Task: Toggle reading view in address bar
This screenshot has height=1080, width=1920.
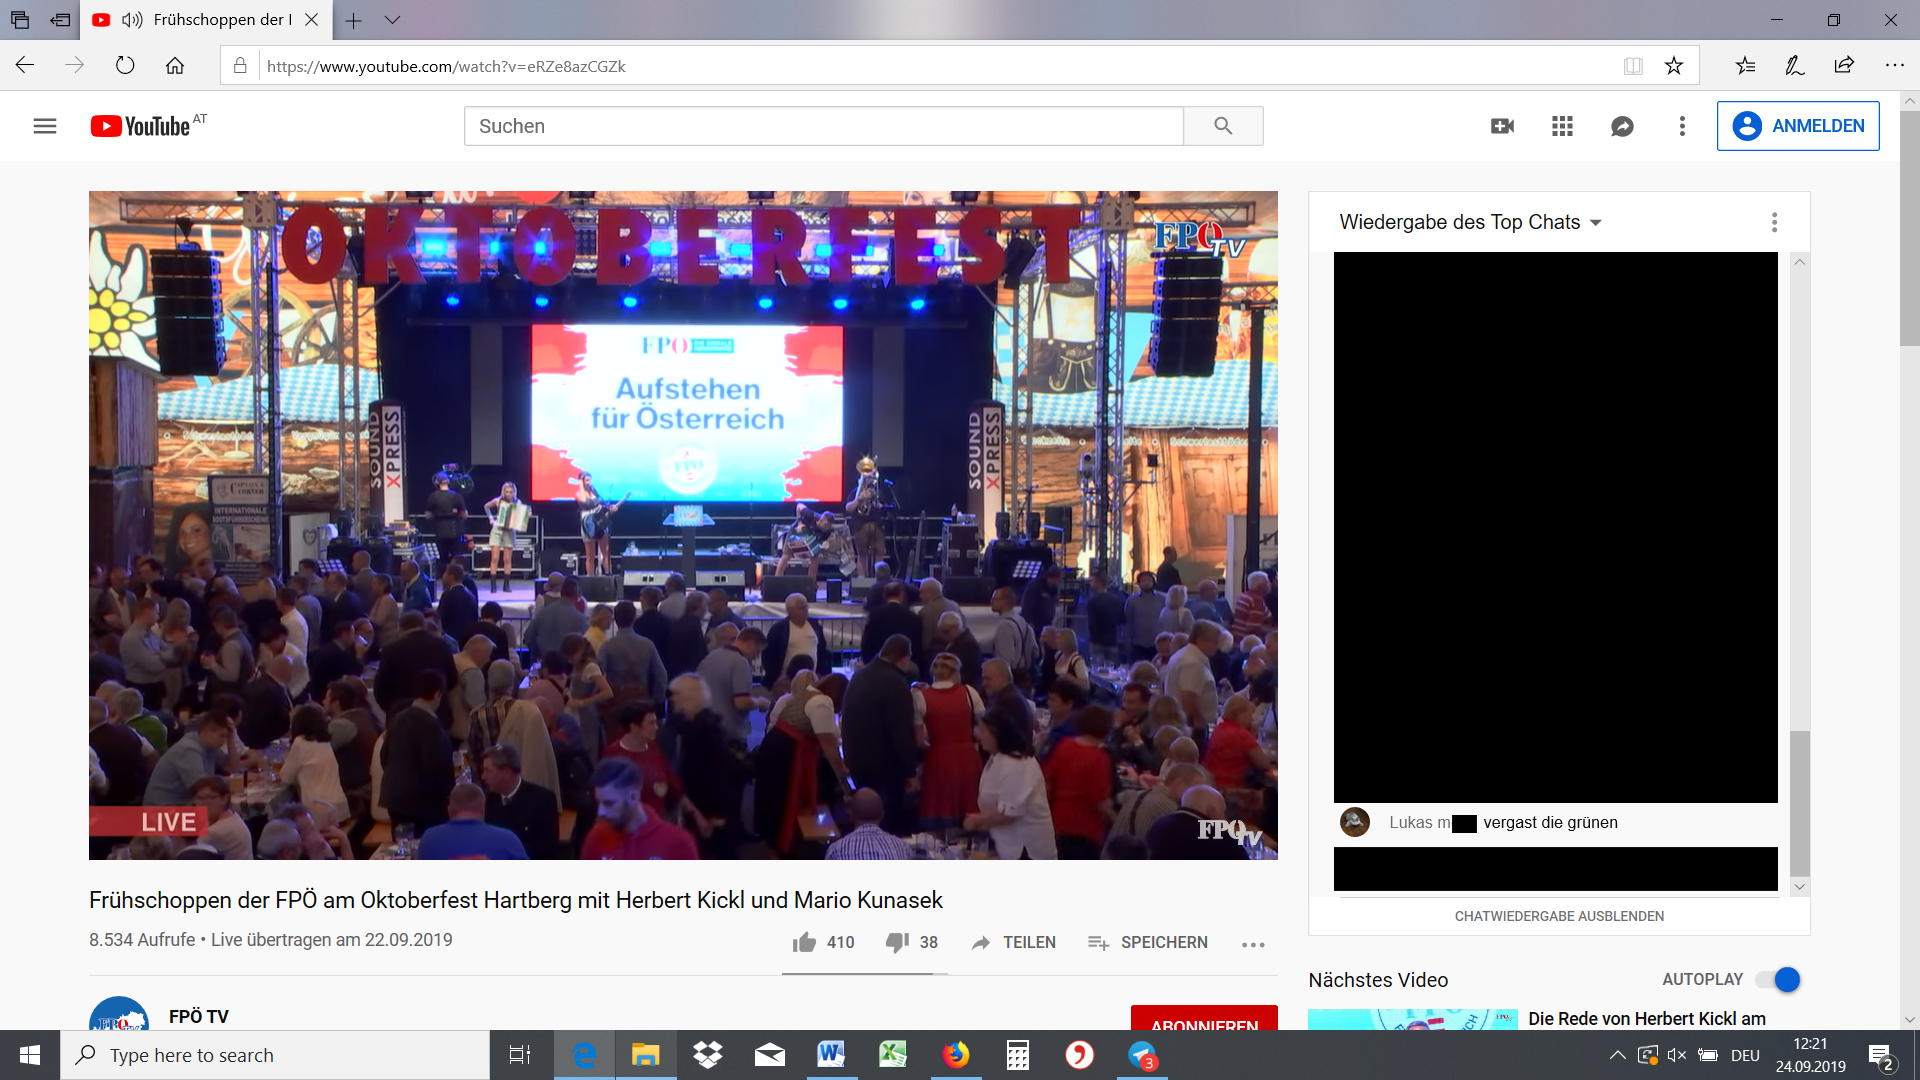Action: coord(1633,66)
